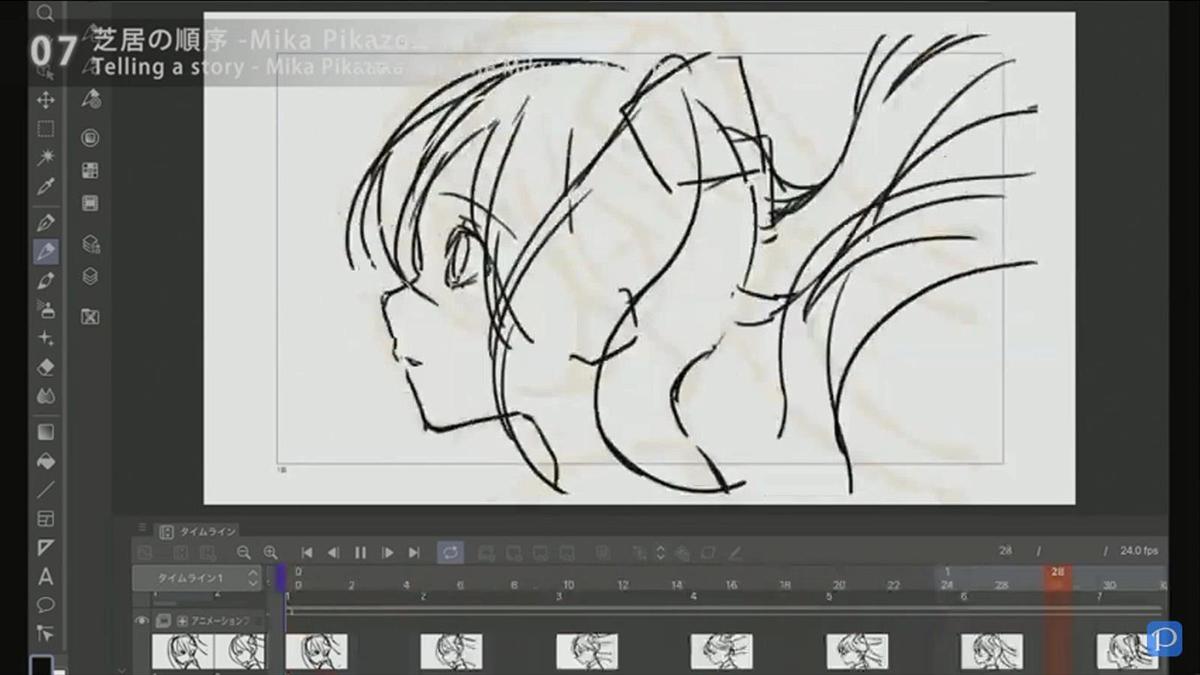Open the Color Wheel palette icon
This screenshot has height=675, width=1200.
pos(90,138)
